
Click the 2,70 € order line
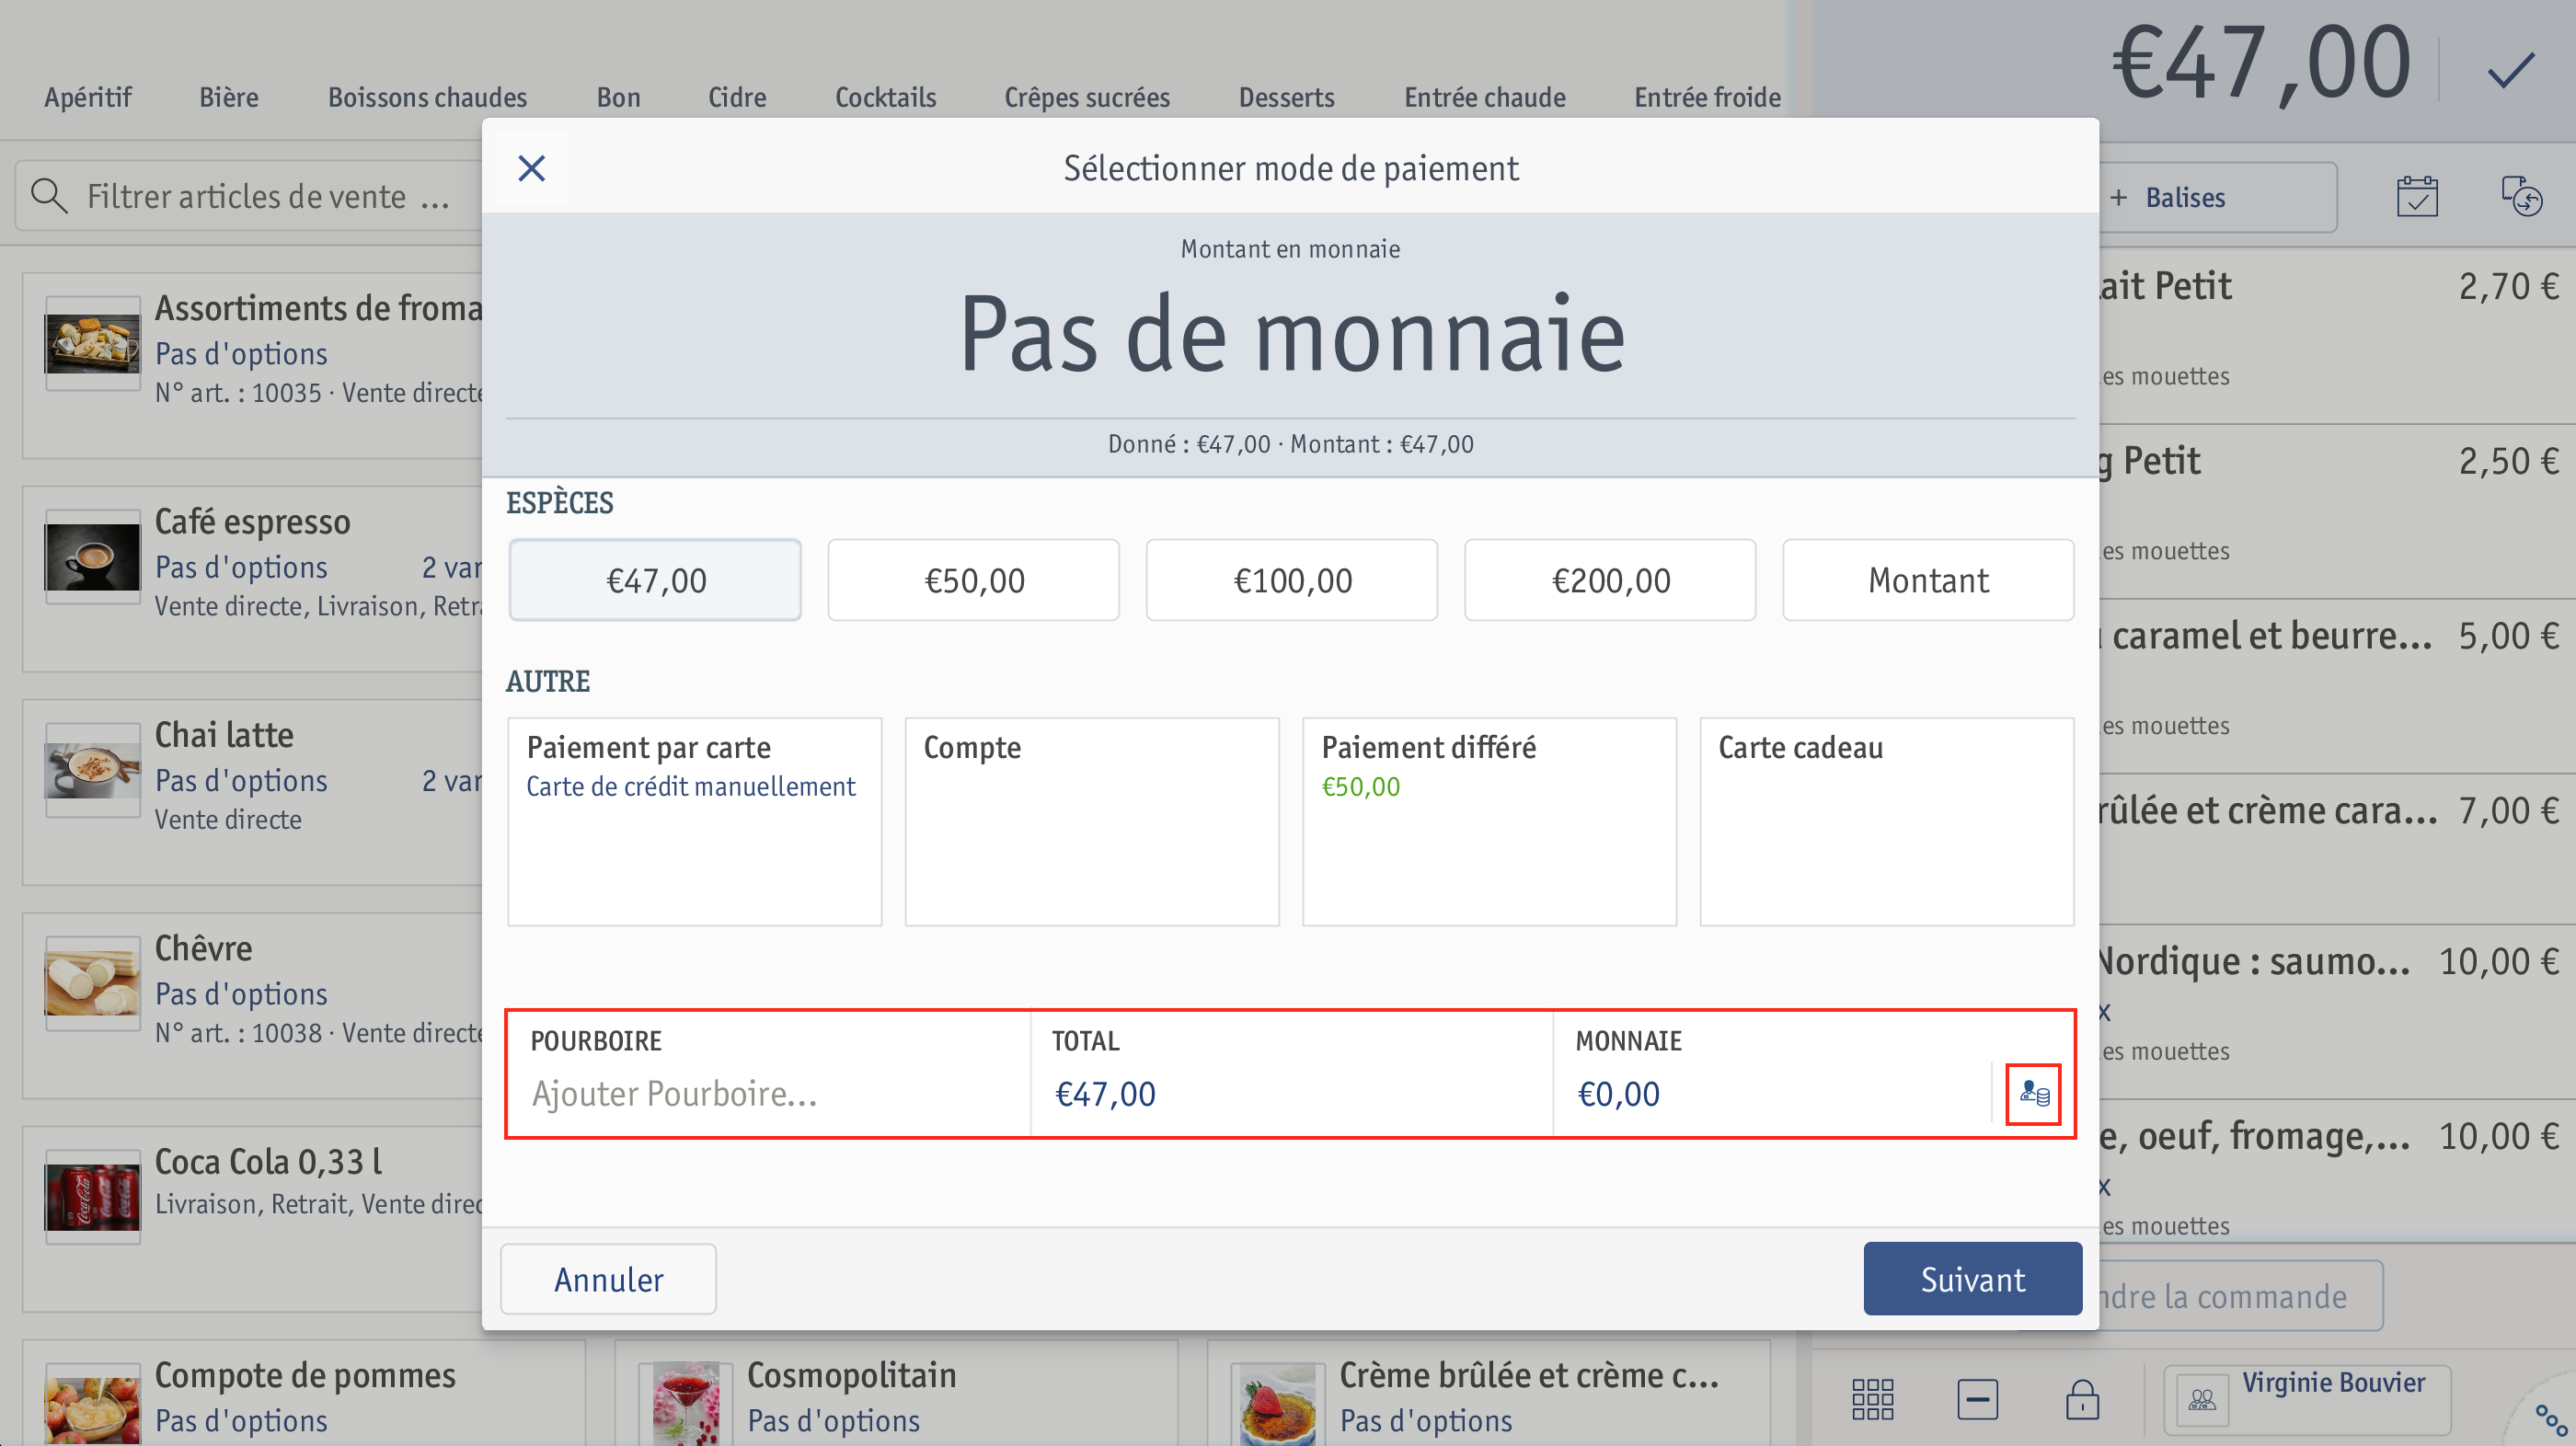(x=2337, y=335)
